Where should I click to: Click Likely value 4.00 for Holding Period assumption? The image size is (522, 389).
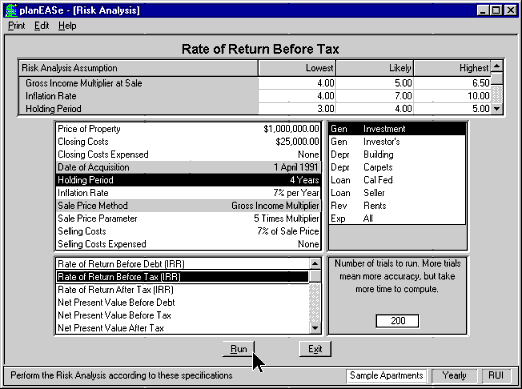pos(375,109)
